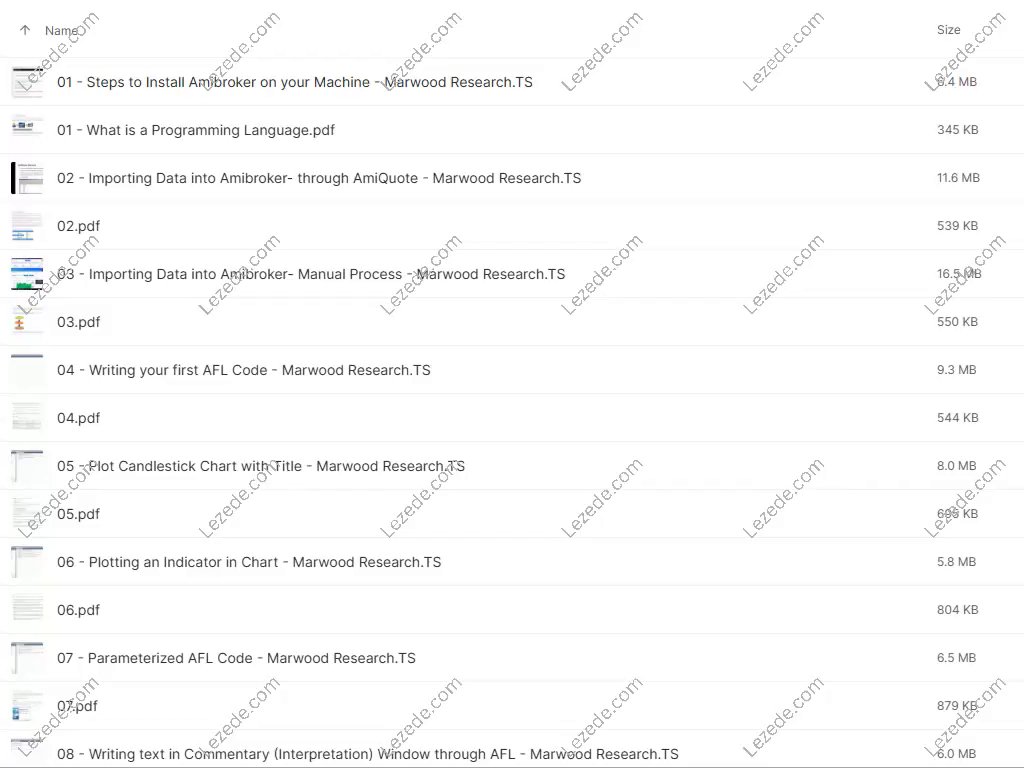Click the 804 KB size value
The image size is (1024, 768).
coord(957,610)
